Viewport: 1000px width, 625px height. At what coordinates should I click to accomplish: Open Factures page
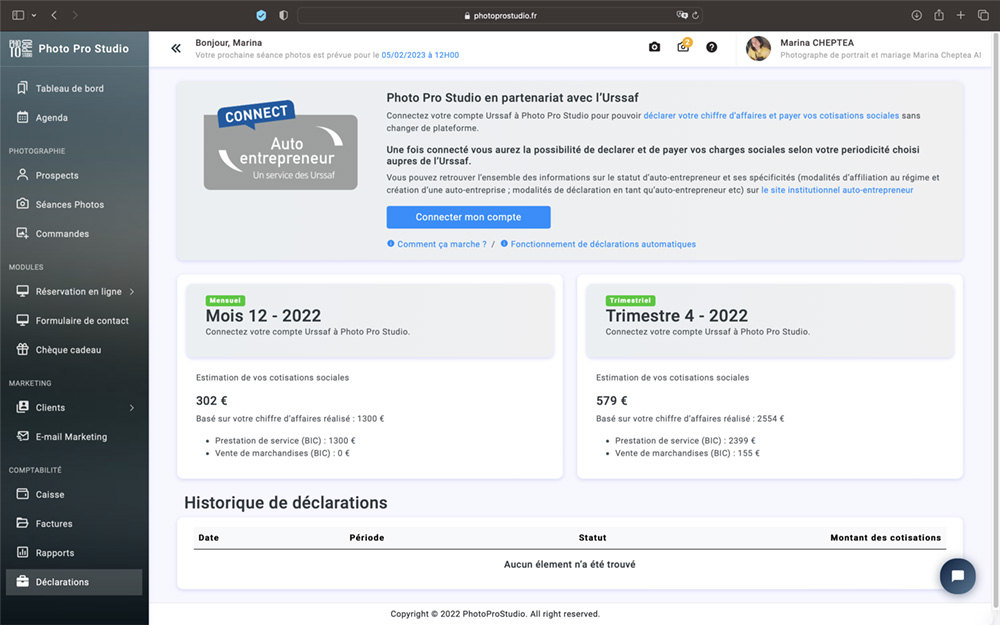tap(54, 524)
